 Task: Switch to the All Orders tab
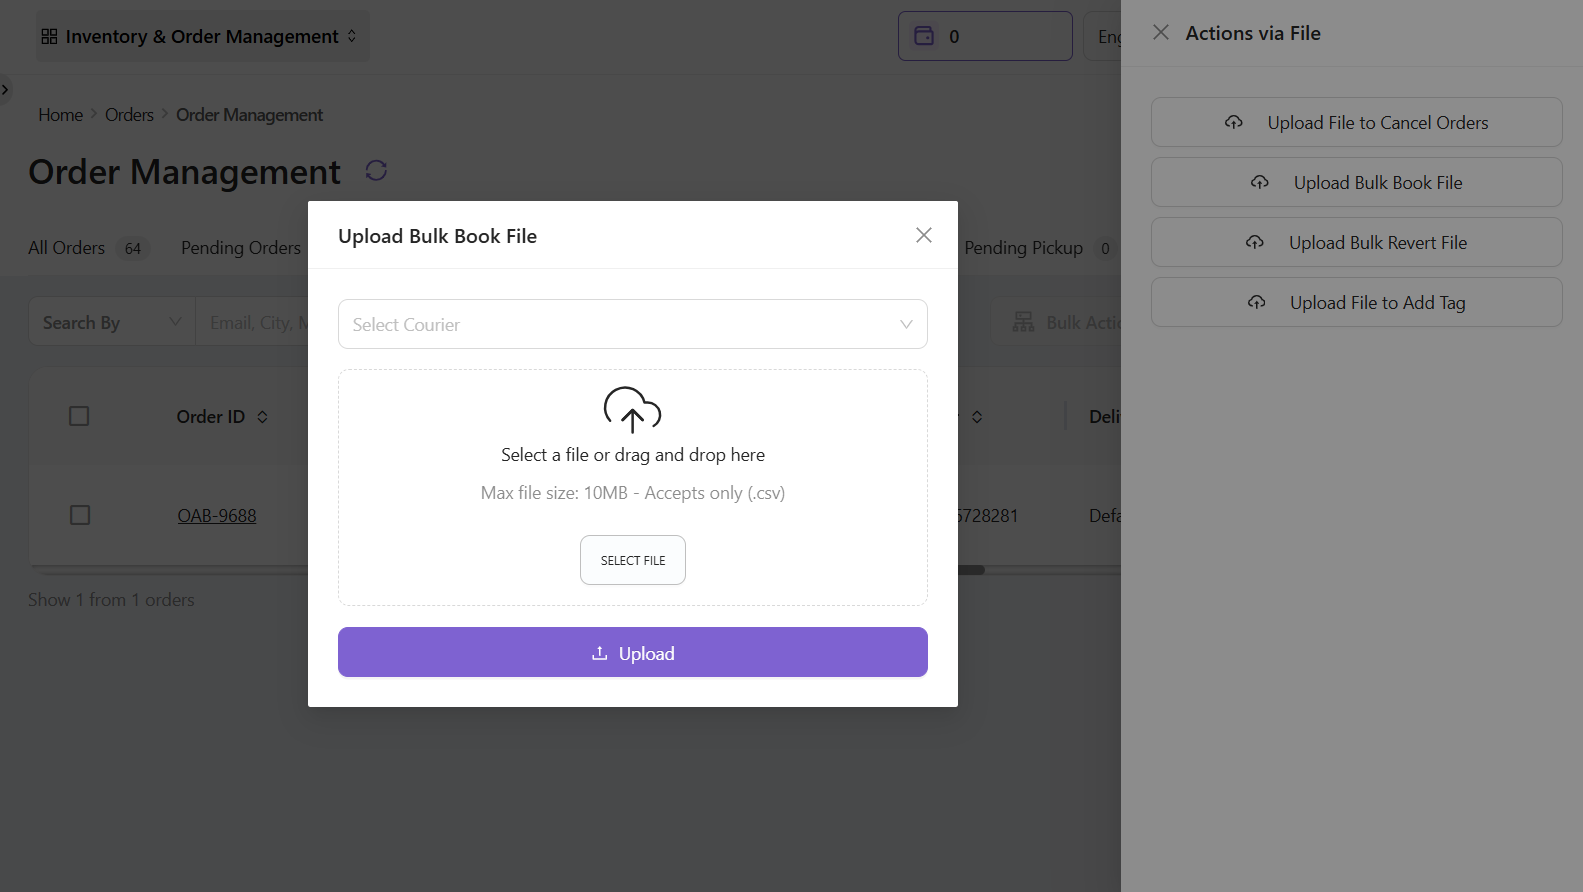click(67, 248)
